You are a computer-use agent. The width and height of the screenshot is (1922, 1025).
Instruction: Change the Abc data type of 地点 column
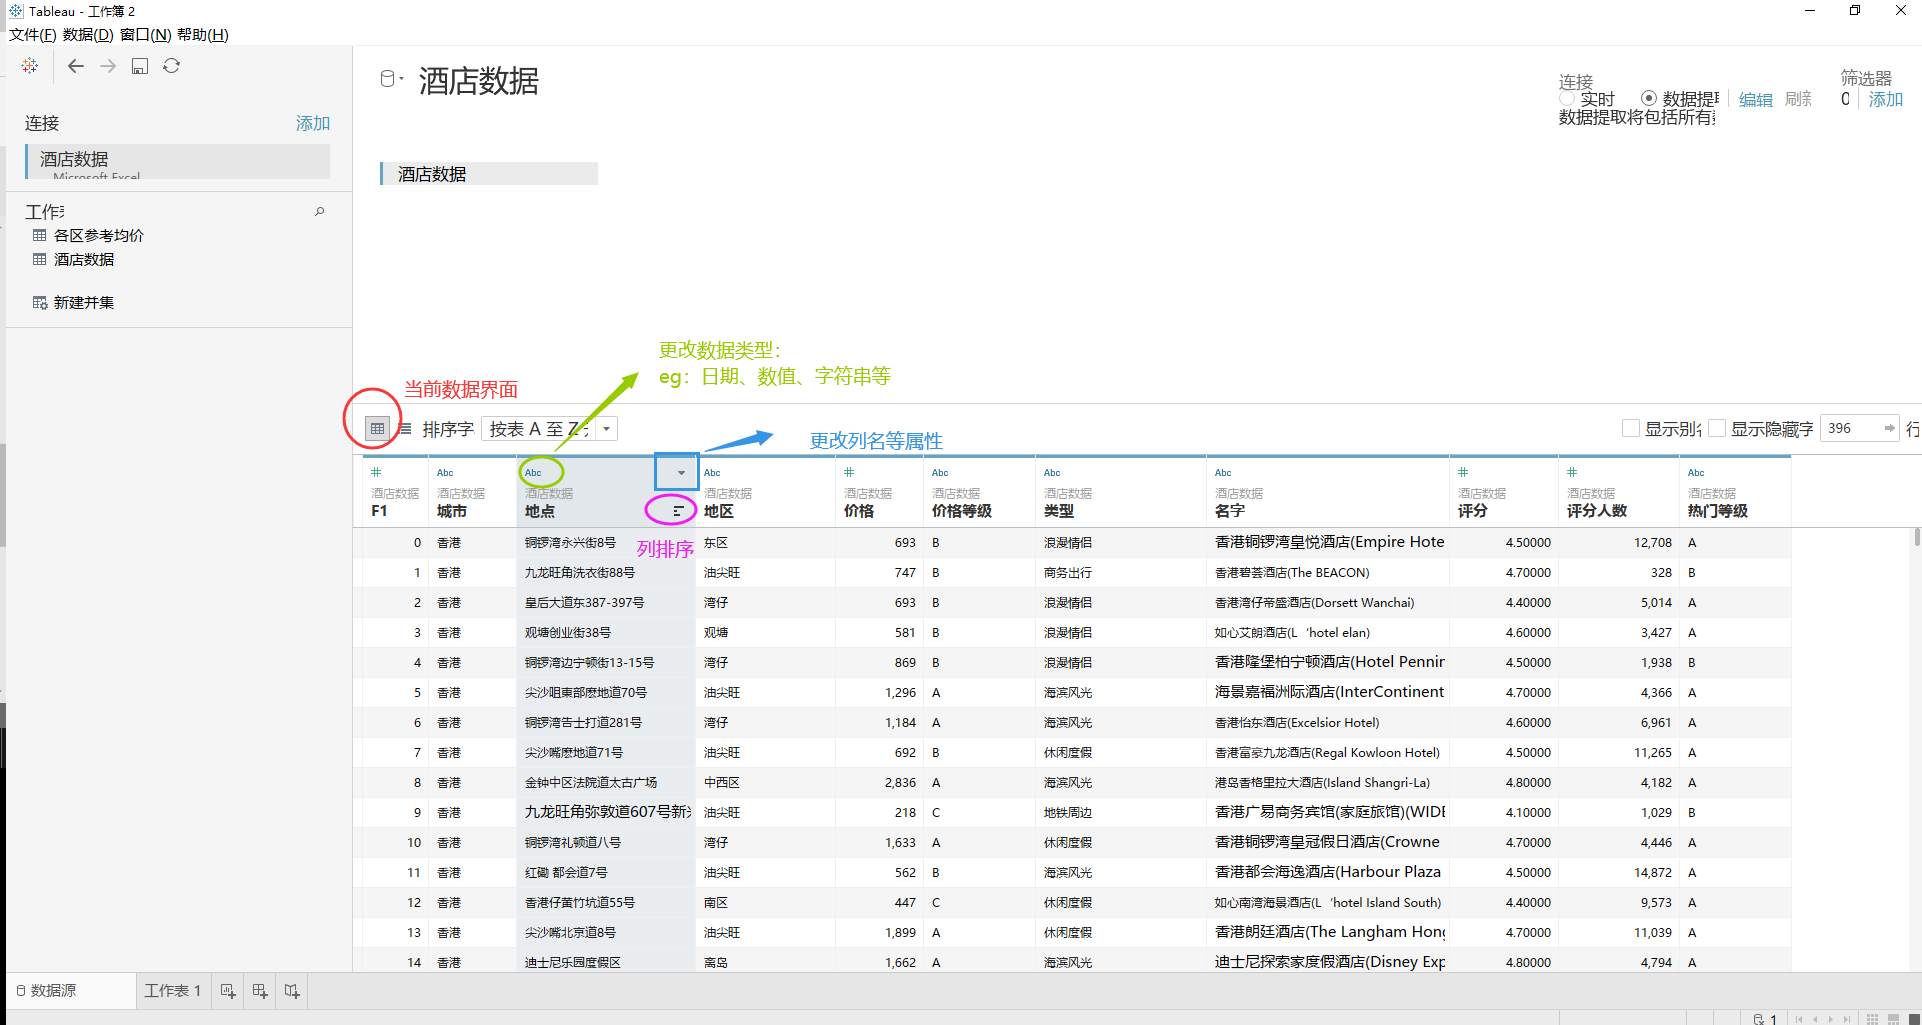pos(533,472)
